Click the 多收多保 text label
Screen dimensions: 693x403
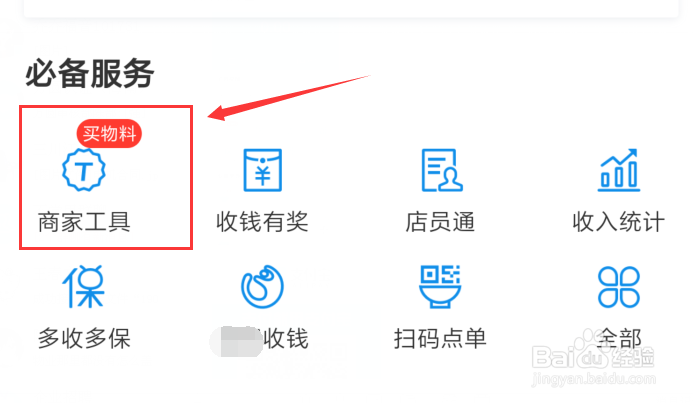(84, 339)
